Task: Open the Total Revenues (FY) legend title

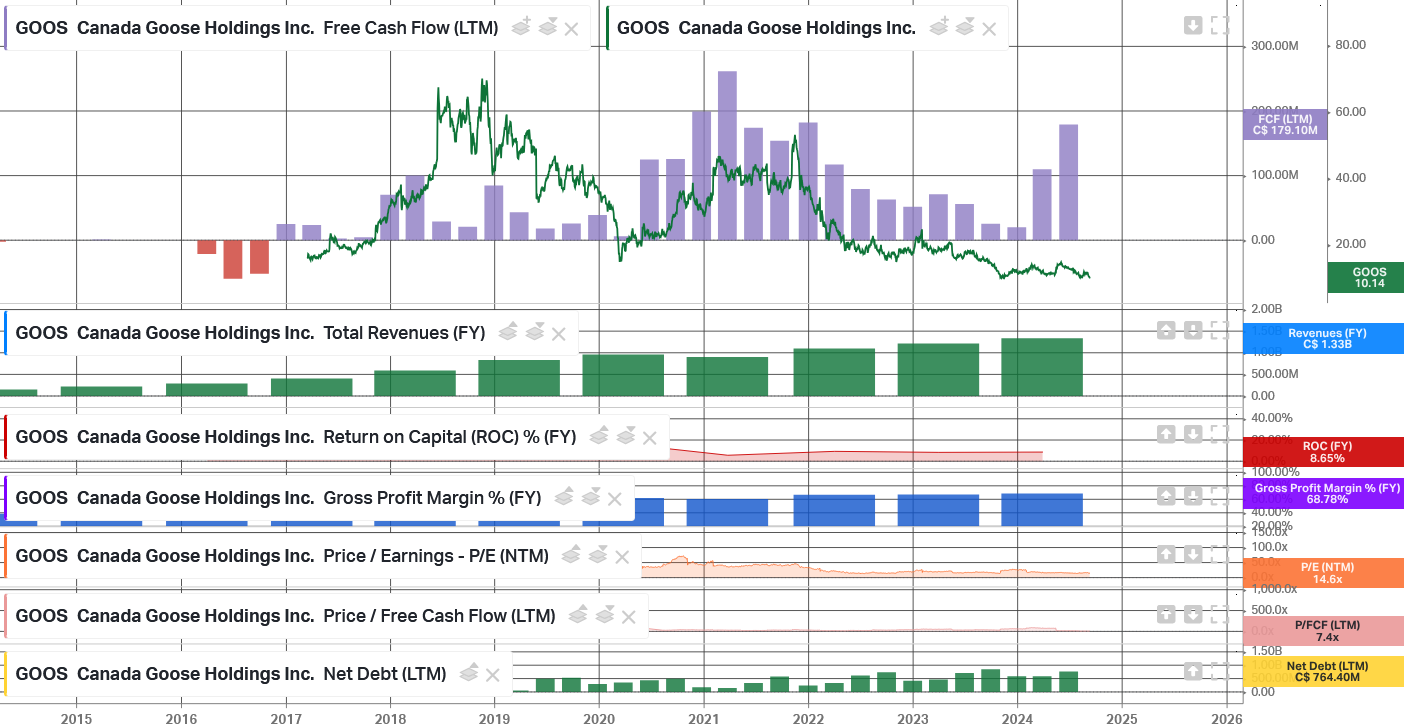Action: pos(250,333)
